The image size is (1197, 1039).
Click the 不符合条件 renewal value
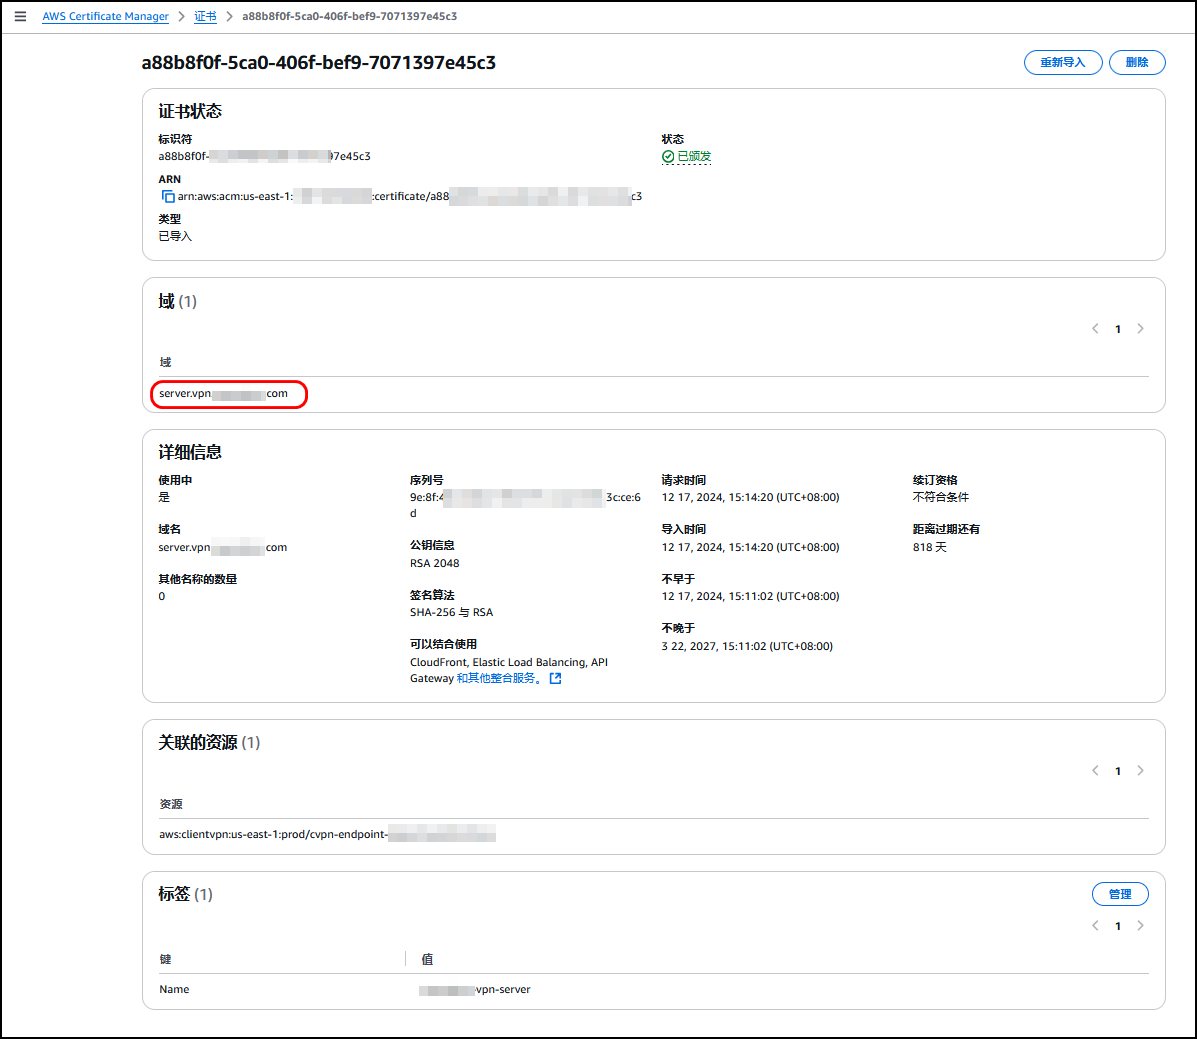(x=940, y=497)
